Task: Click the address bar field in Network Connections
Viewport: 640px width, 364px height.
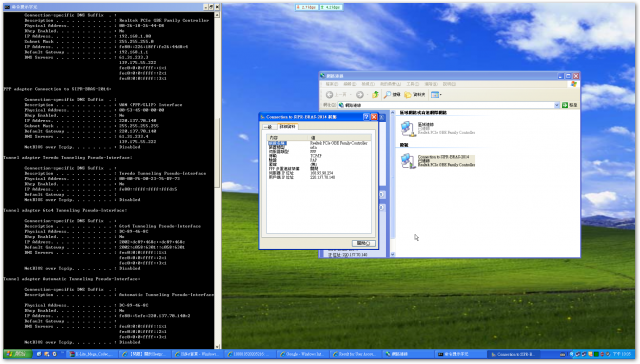Action: (448, 105)
